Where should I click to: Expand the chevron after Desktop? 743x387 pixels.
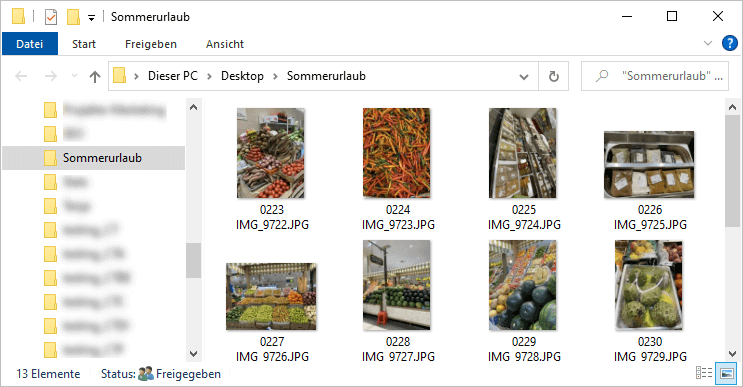click(275, 76)
